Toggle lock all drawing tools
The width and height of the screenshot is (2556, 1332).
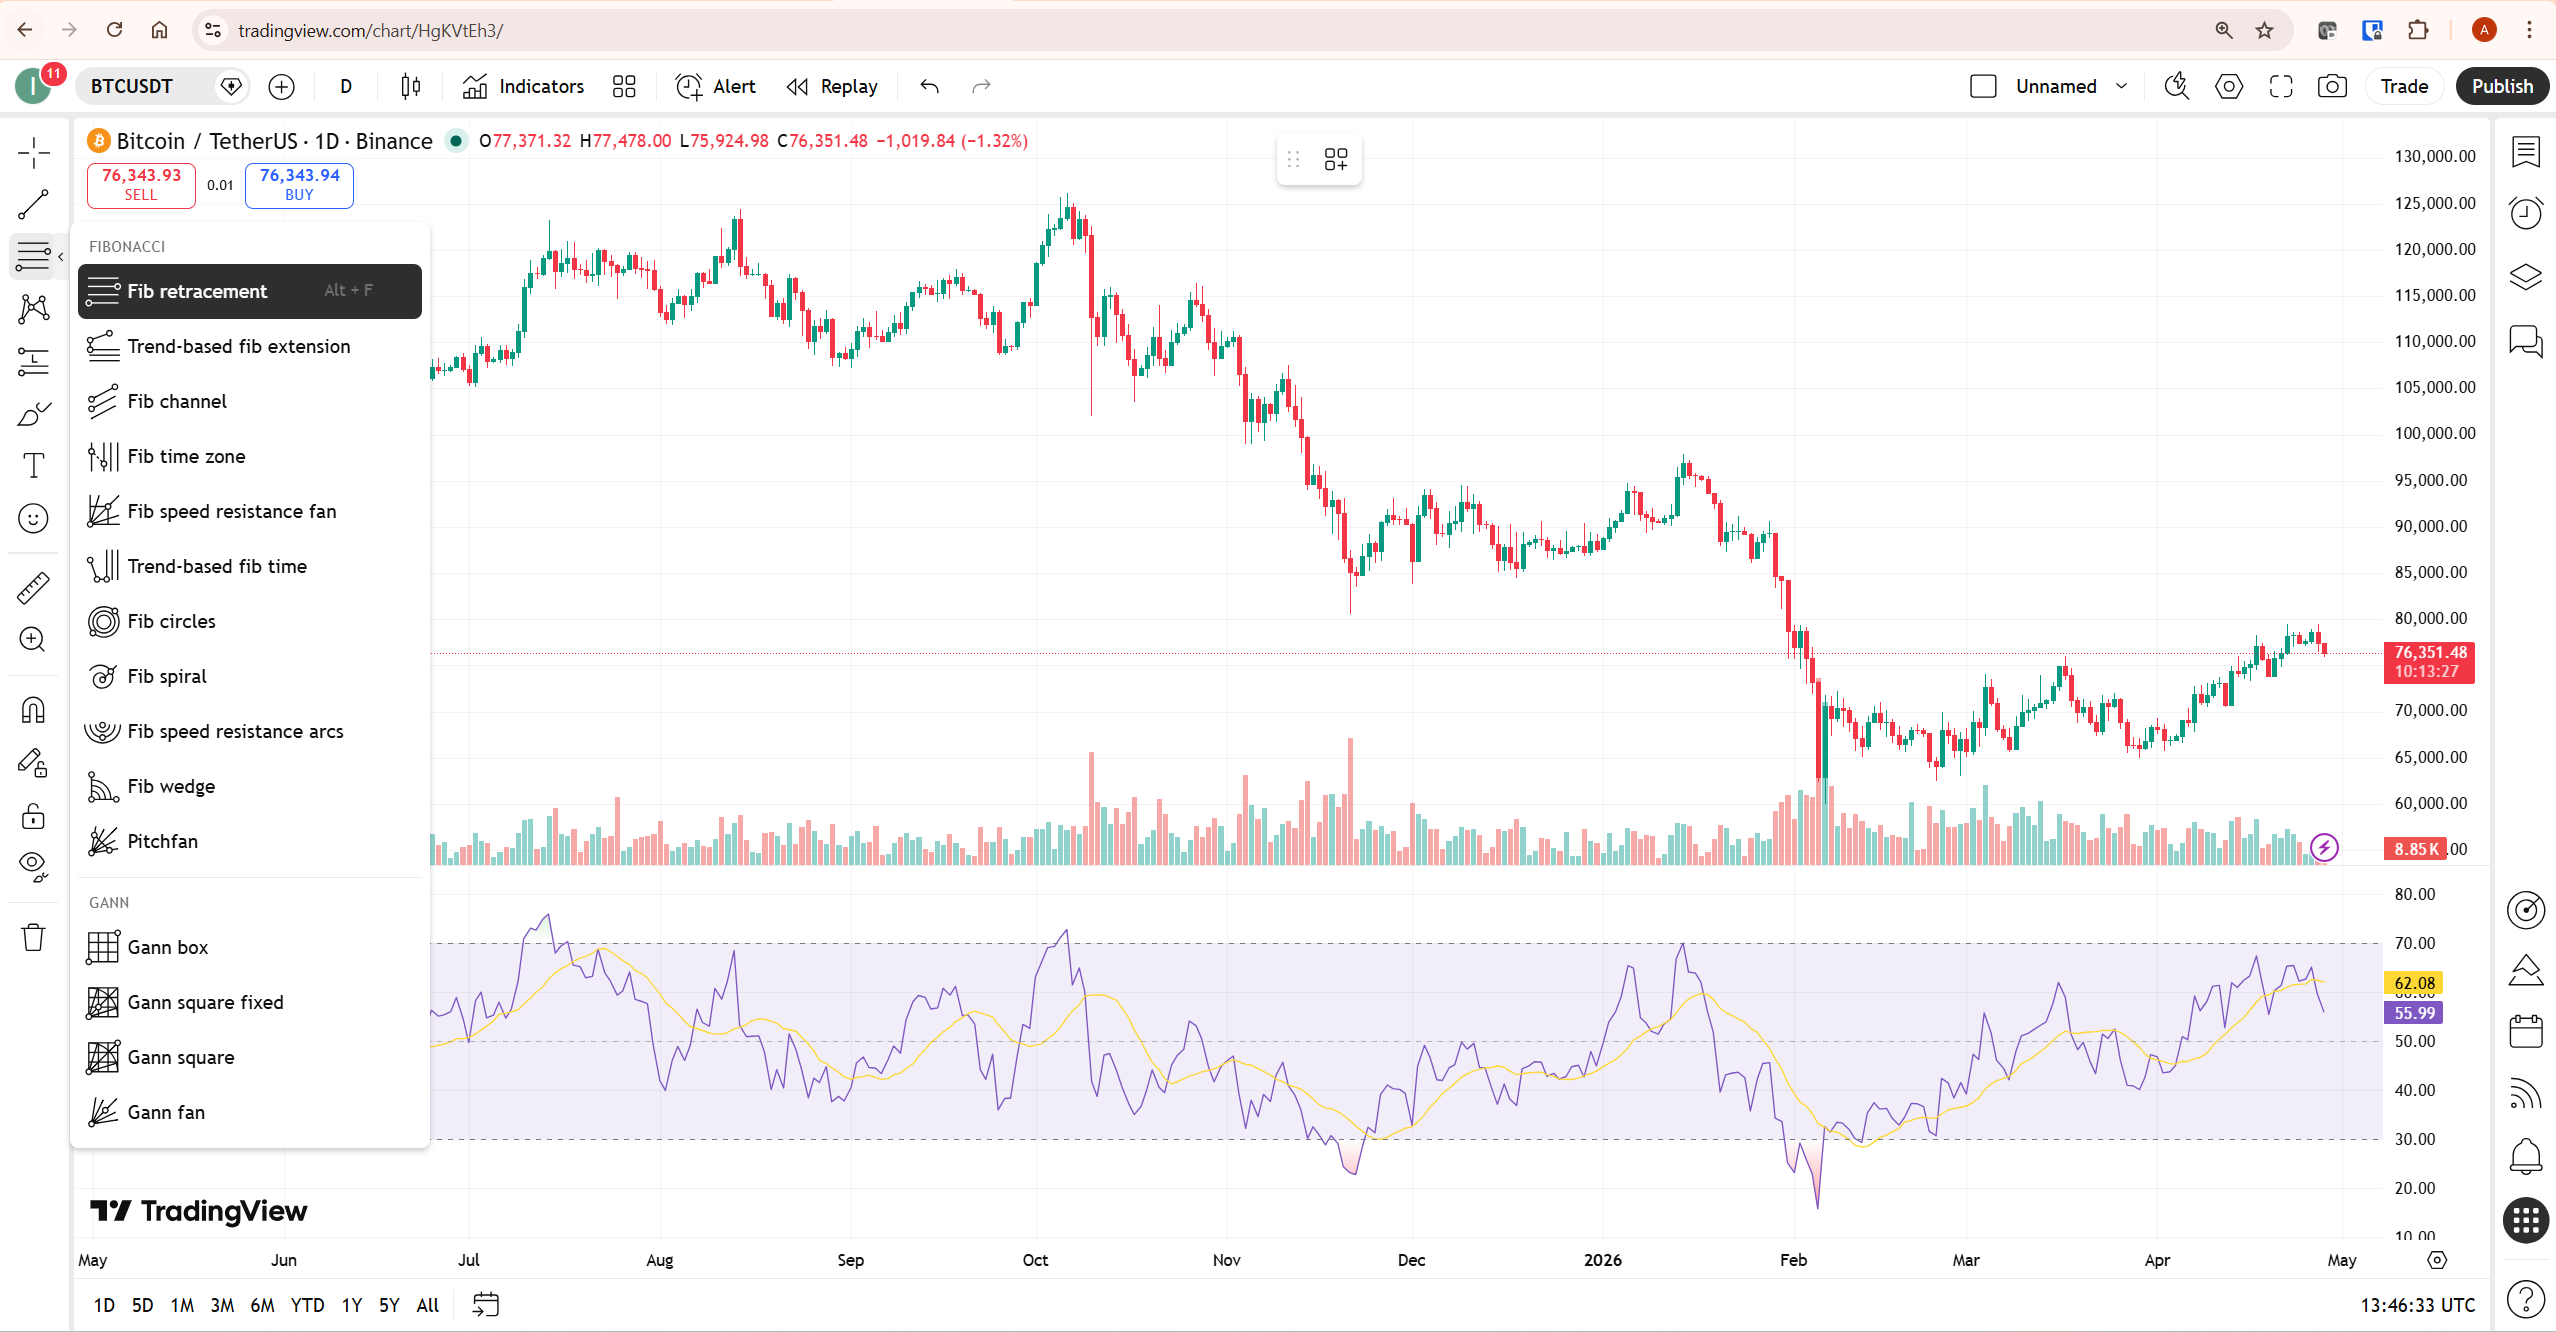(x=33, y=816)
